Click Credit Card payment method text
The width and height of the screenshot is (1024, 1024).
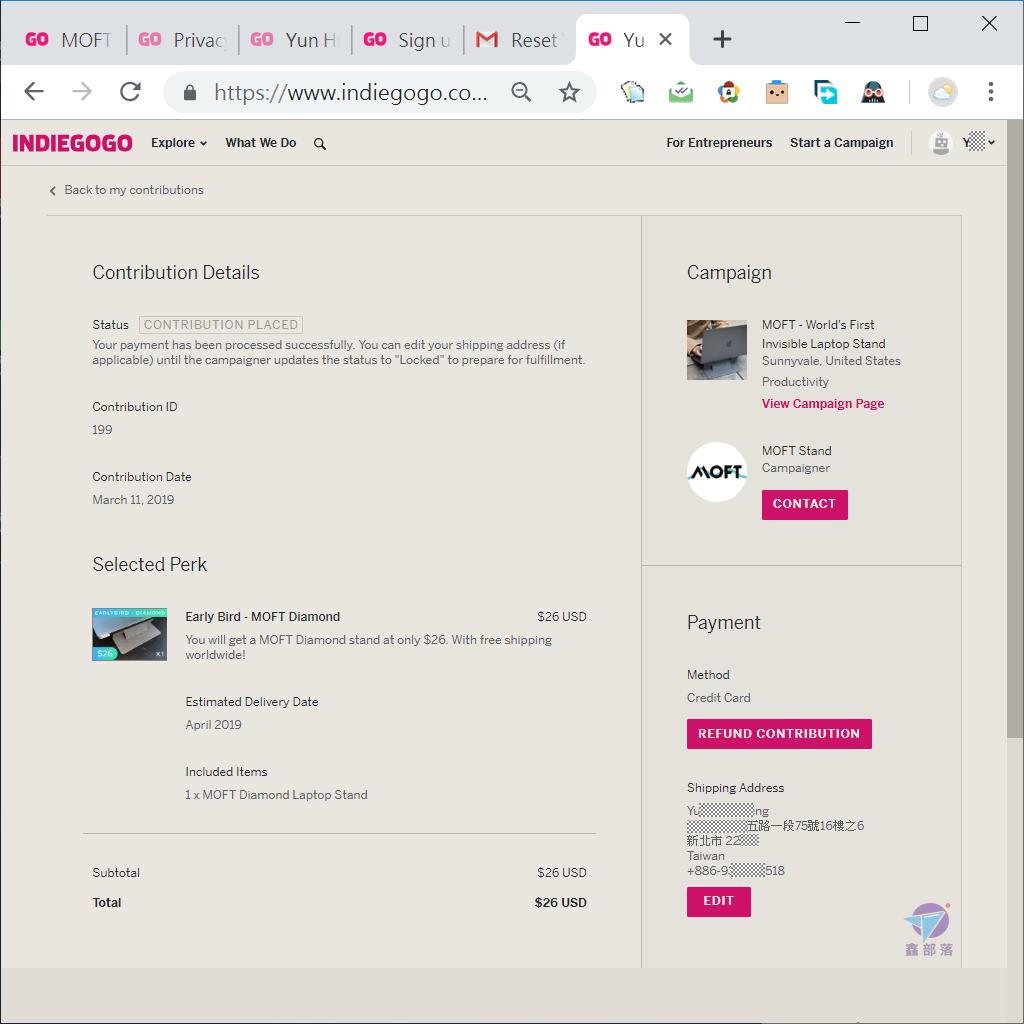(718, 698)
